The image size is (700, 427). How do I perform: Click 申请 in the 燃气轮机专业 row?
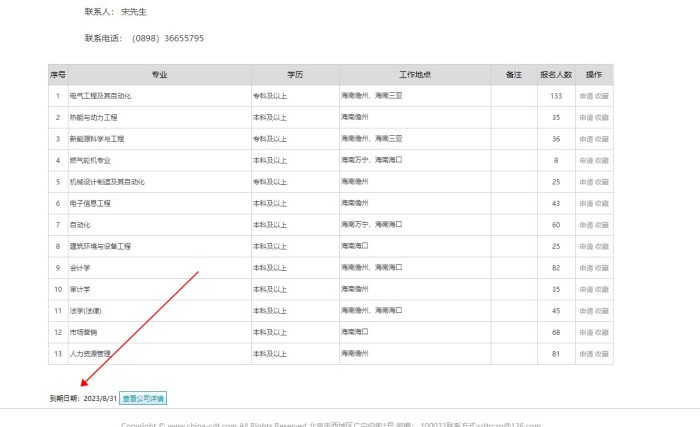[585, 160]
